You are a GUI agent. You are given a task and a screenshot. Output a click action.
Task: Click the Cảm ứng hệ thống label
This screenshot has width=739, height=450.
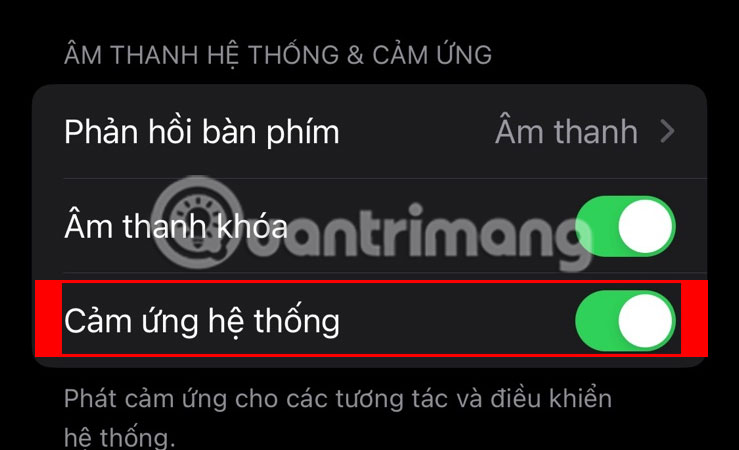[x=202, y=322]
